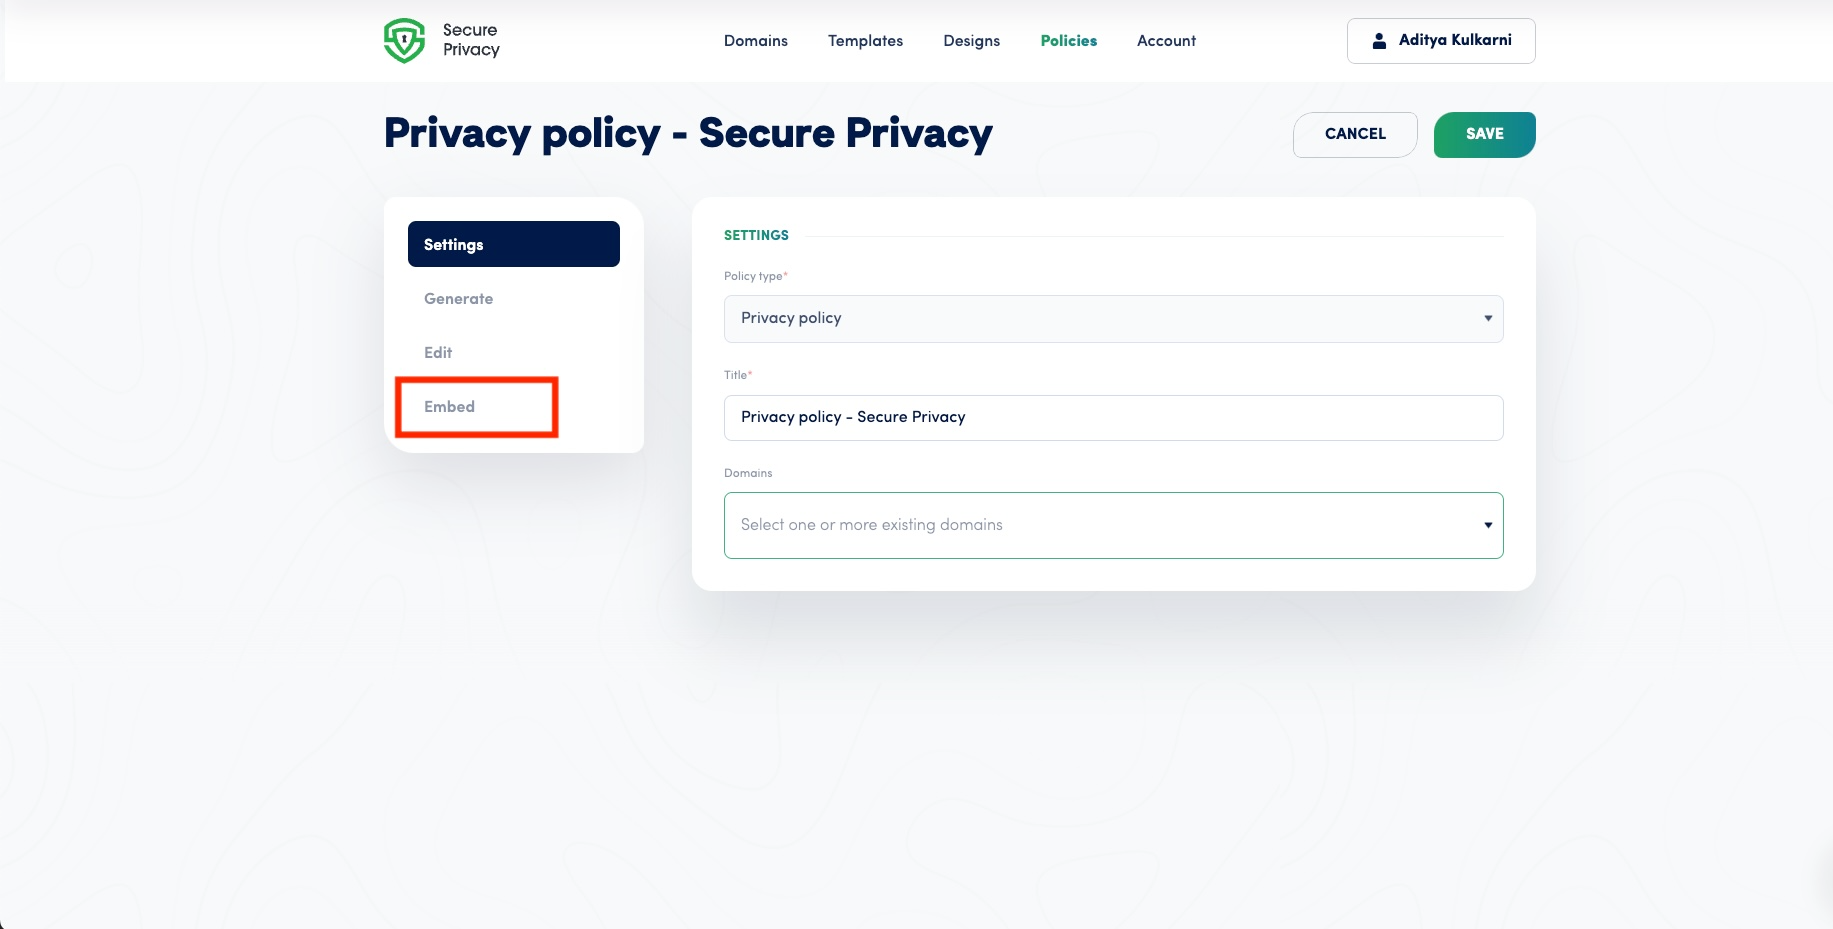Viewport: 1833px width, 929px height.
Task: Click the Secure Privacy shield logo
Action: 404,41
